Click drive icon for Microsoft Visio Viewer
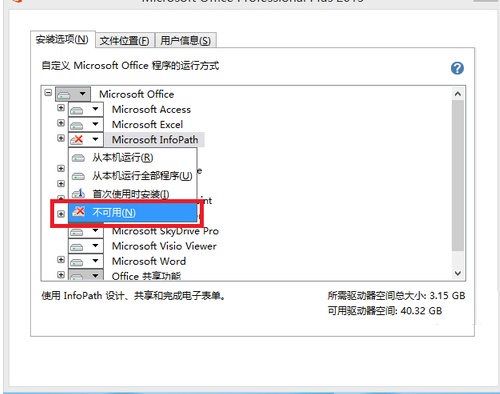This screenshot has height=394, width=500. click(77, 247)
